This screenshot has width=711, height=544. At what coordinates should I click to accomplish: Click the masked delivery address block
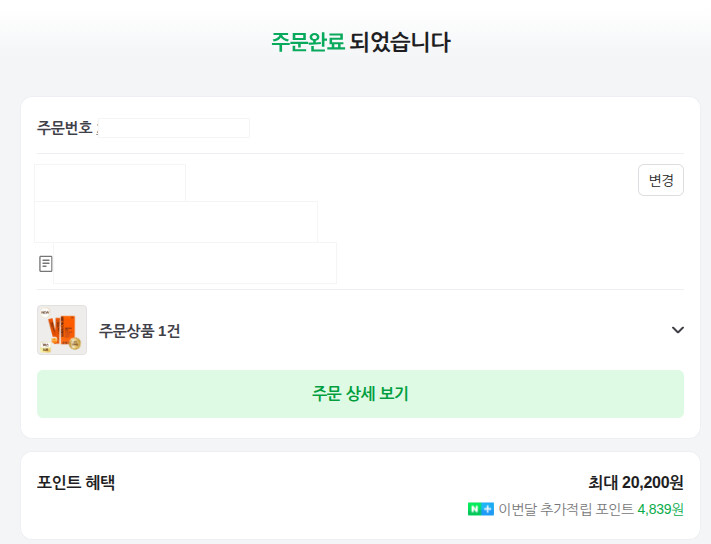tap(176, 222)
